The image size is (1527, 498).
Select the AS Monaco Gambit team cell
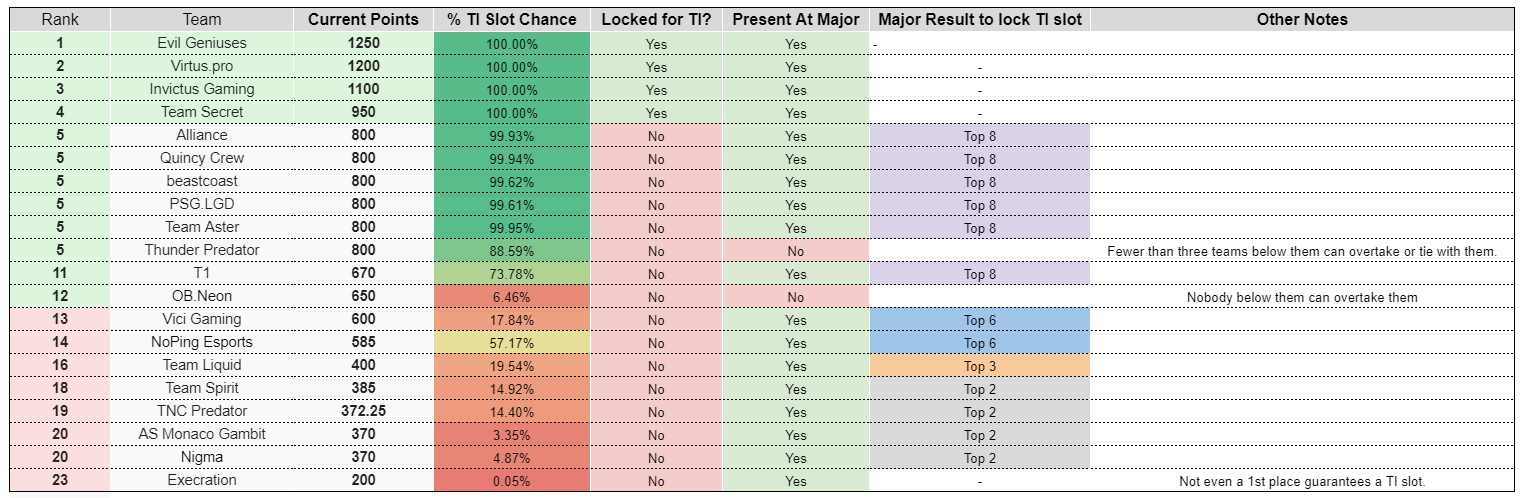coord(202,434)
